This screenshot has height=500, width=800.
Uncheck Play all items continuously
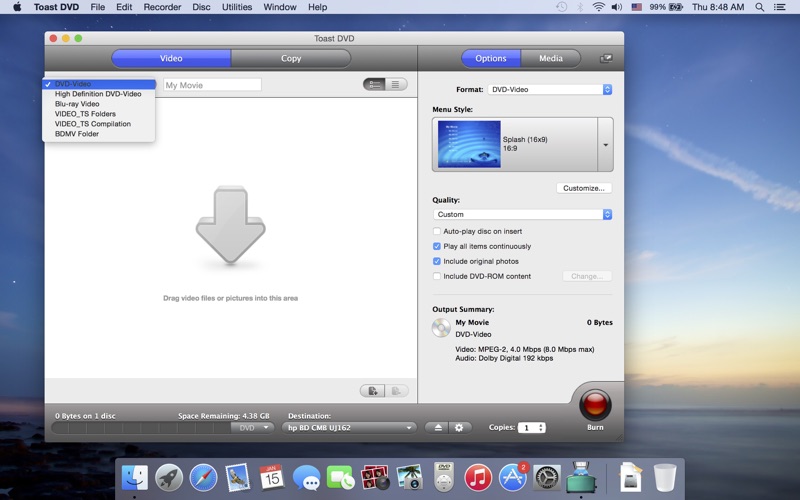point(437,246)
